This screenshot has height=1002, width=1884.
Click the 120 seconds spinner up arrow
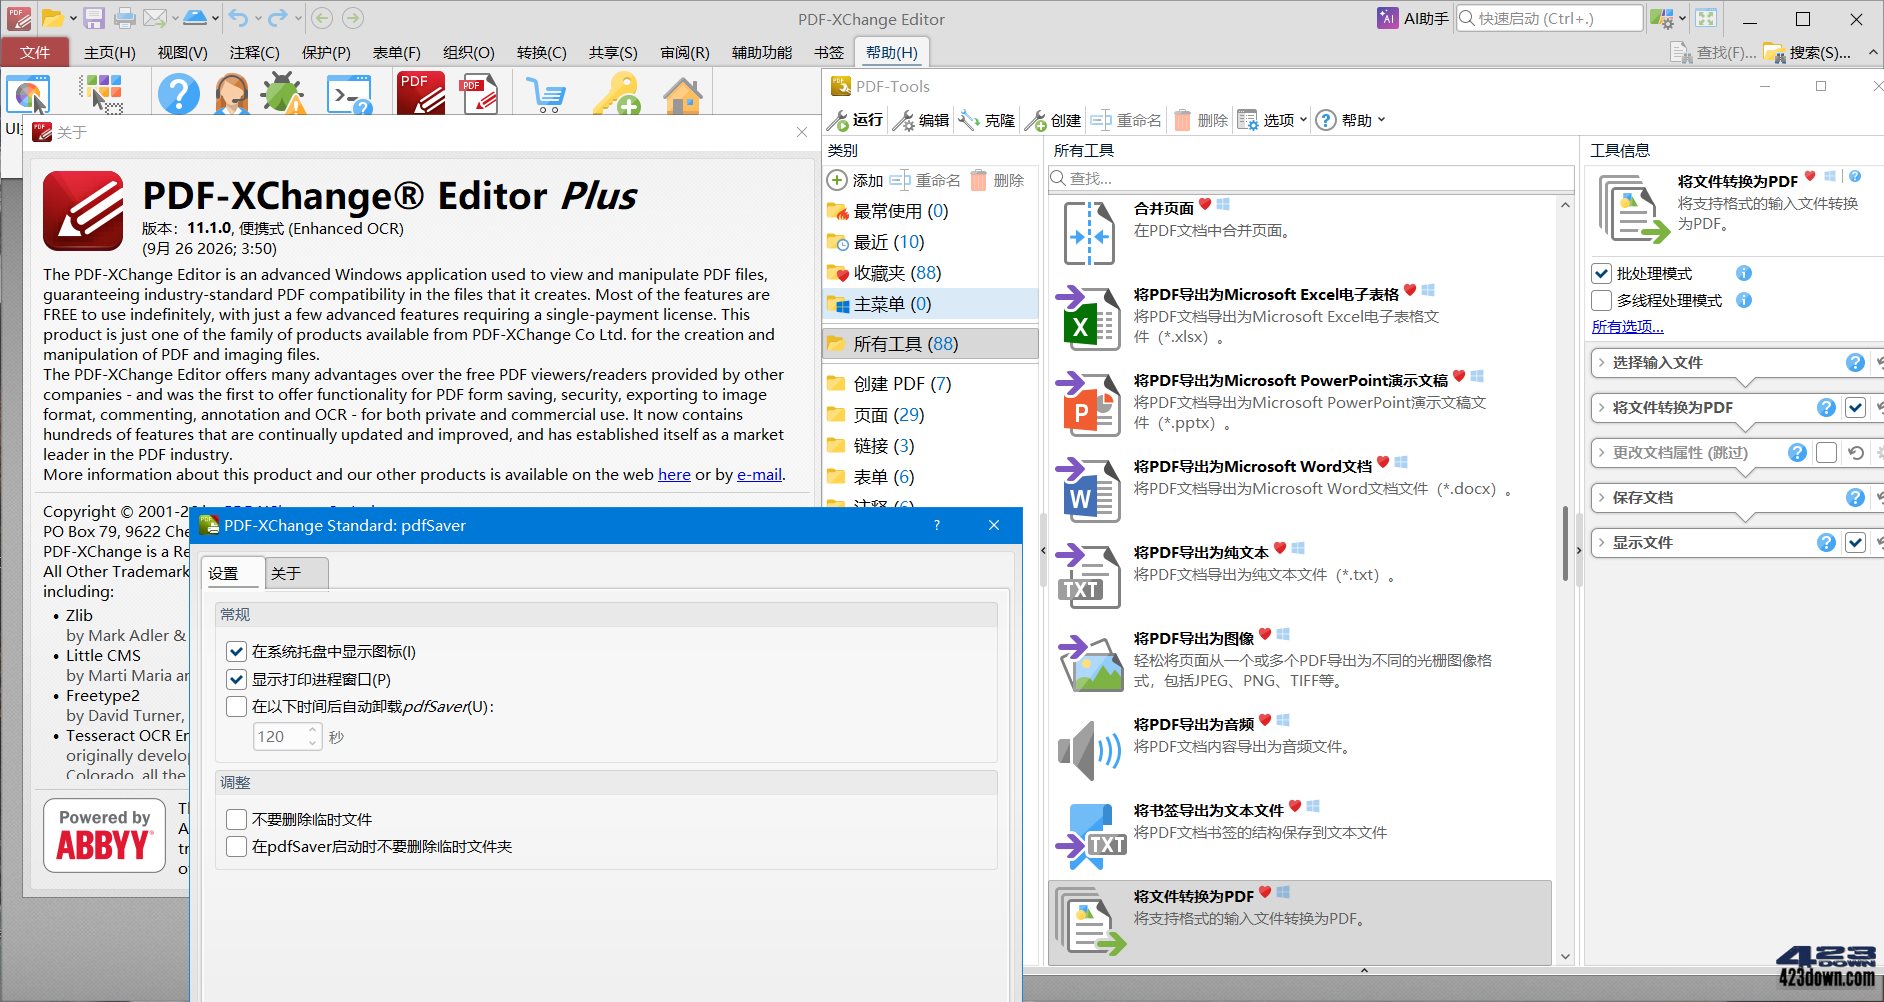pyautogui.click(x=313, y=730)
